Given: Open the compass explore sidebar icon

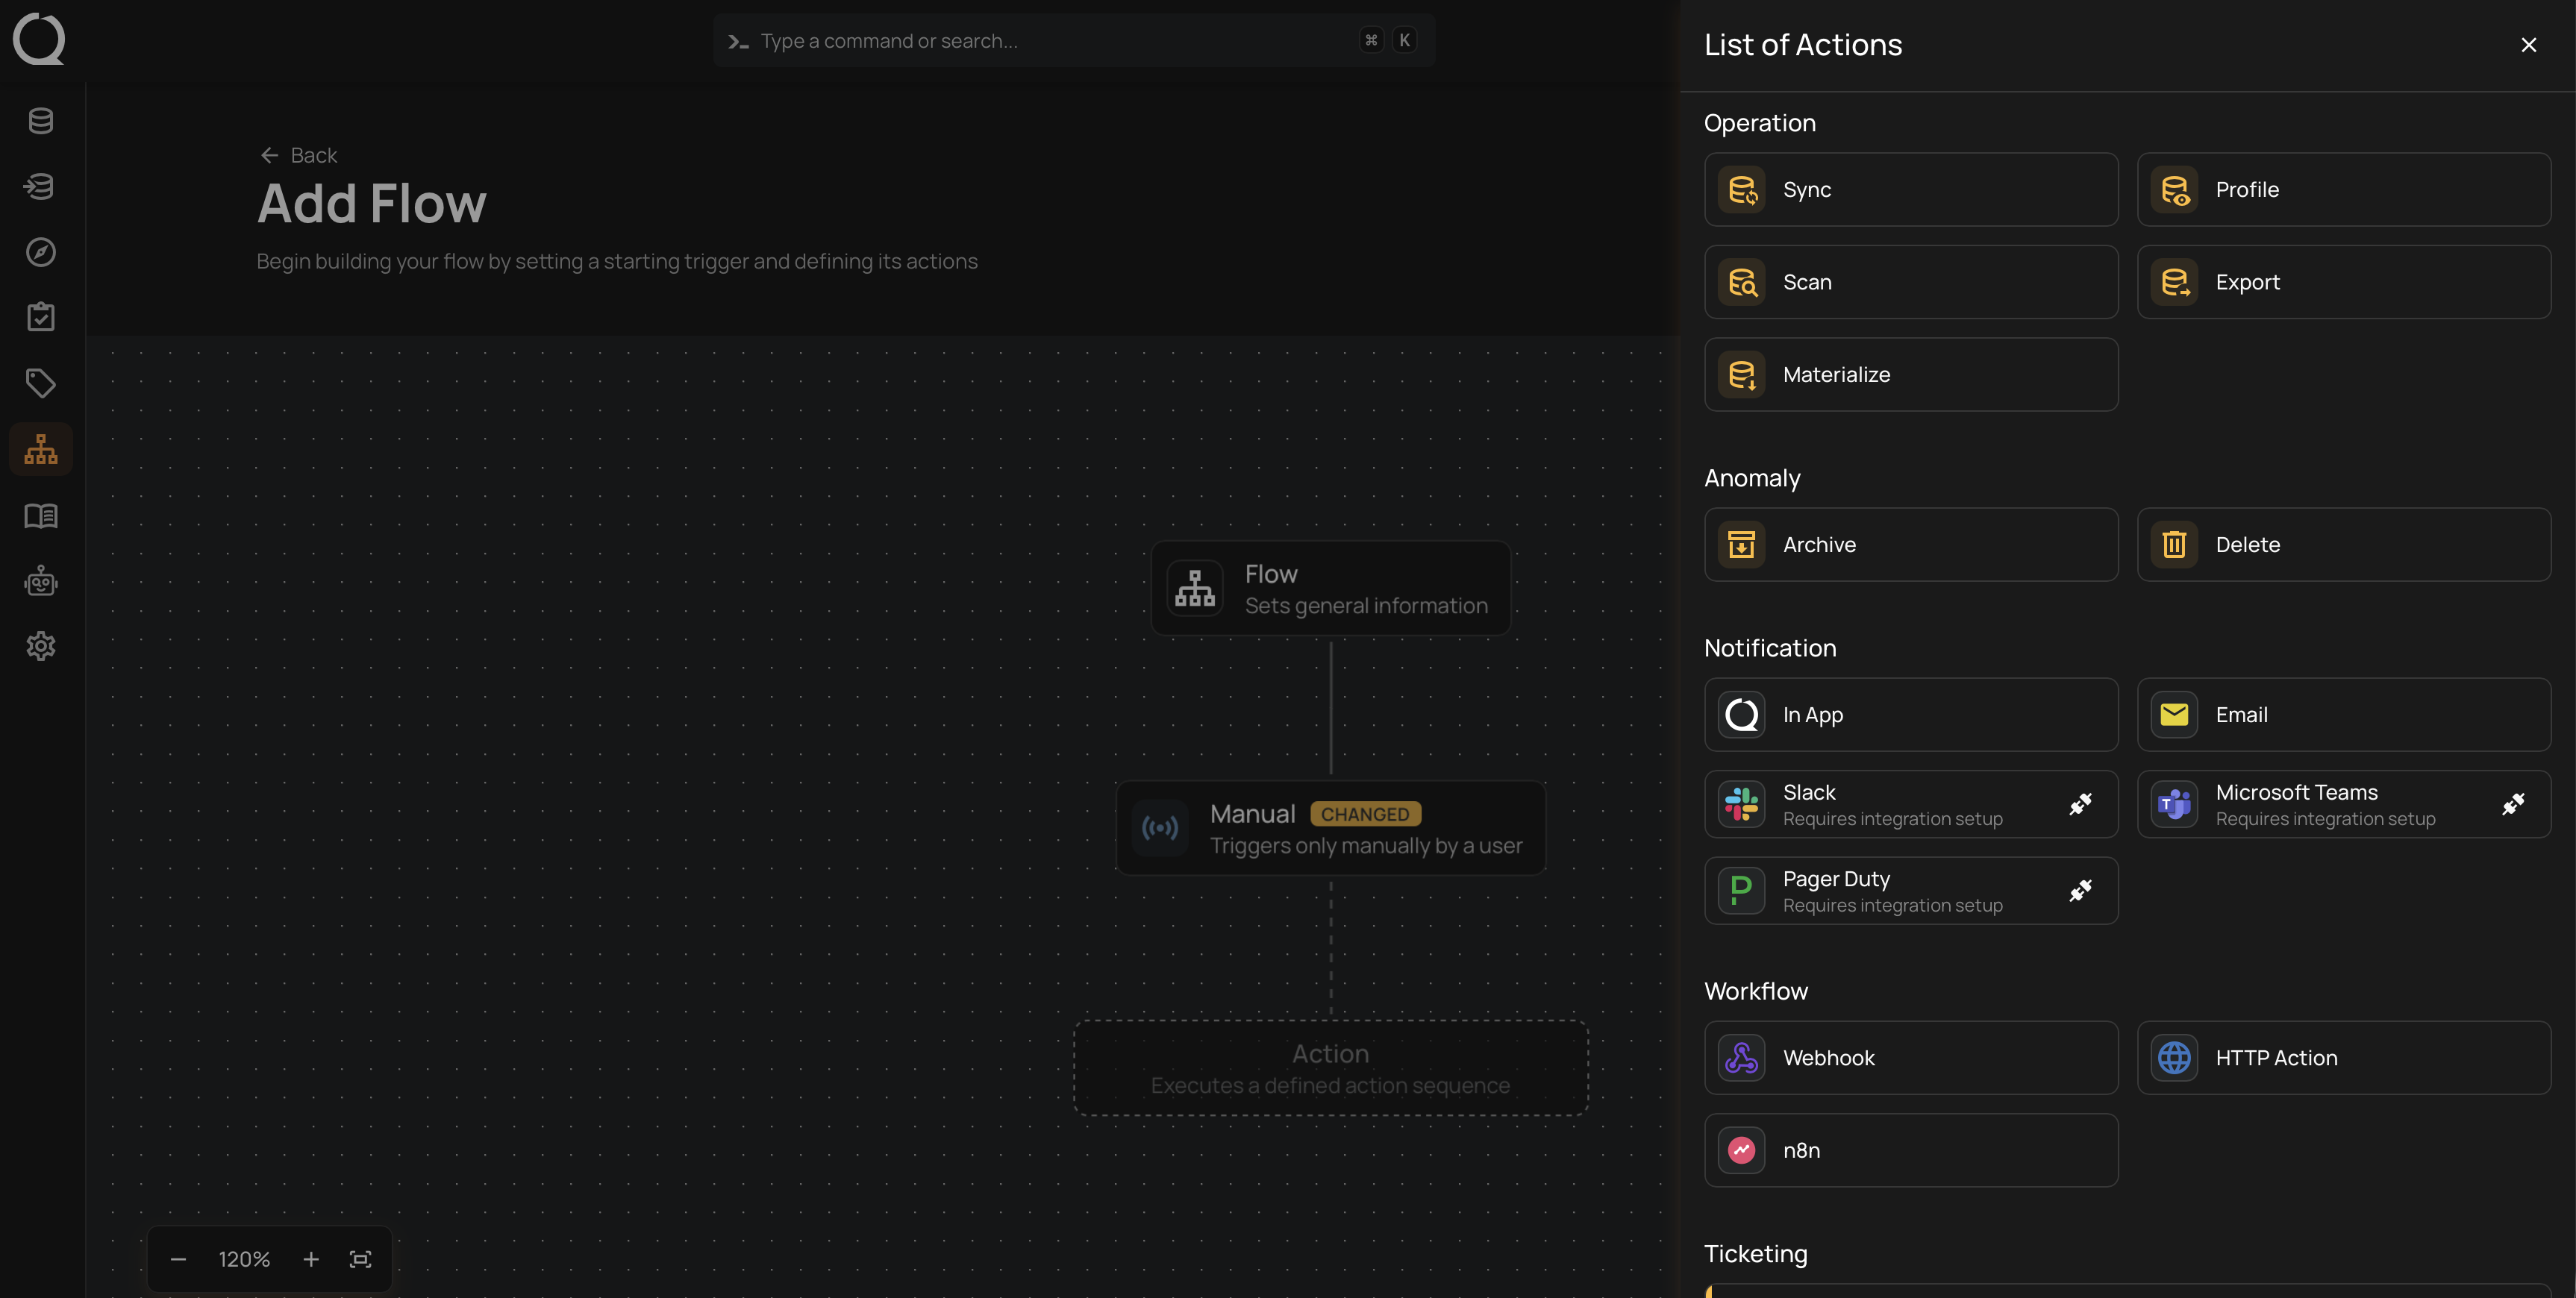Looking at the screenshot, I should (41, 252).
